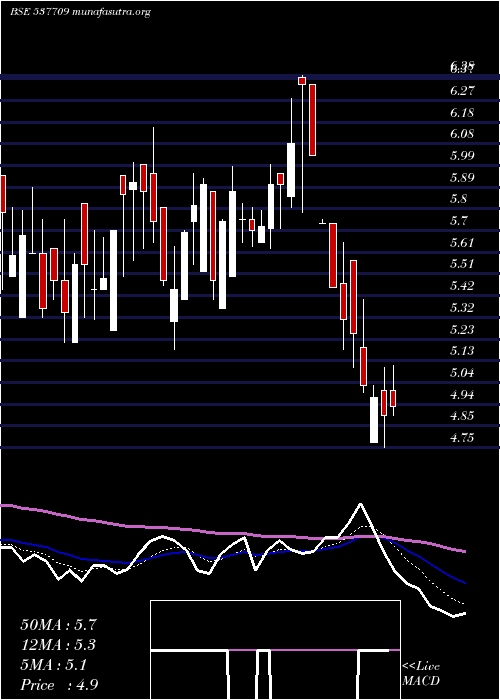Click the 6.27 price axis label
The image size is (500, 700).
click(462, 91)
